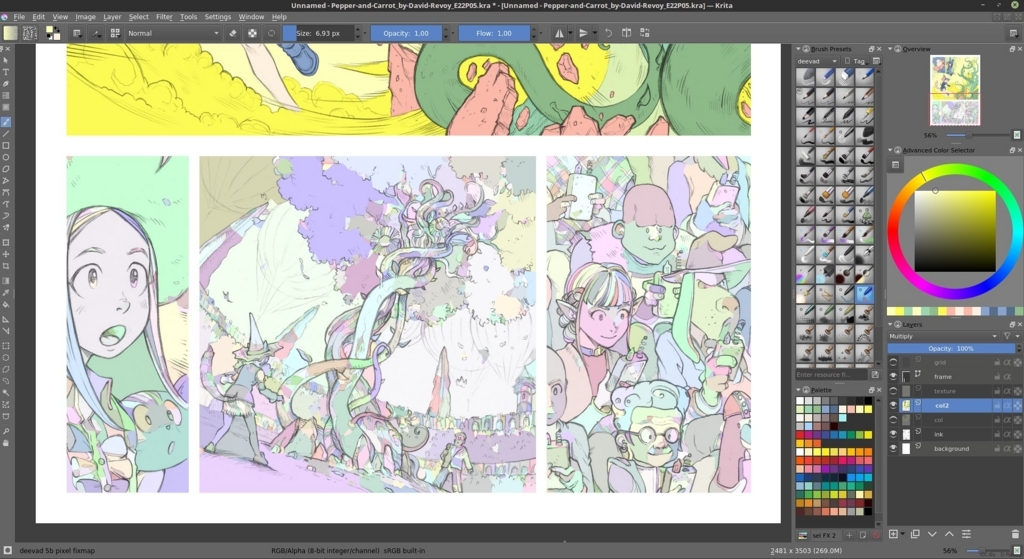Select the Text tool in toolbox
This screenshot has height=559, width=1024.
point(6,72)
